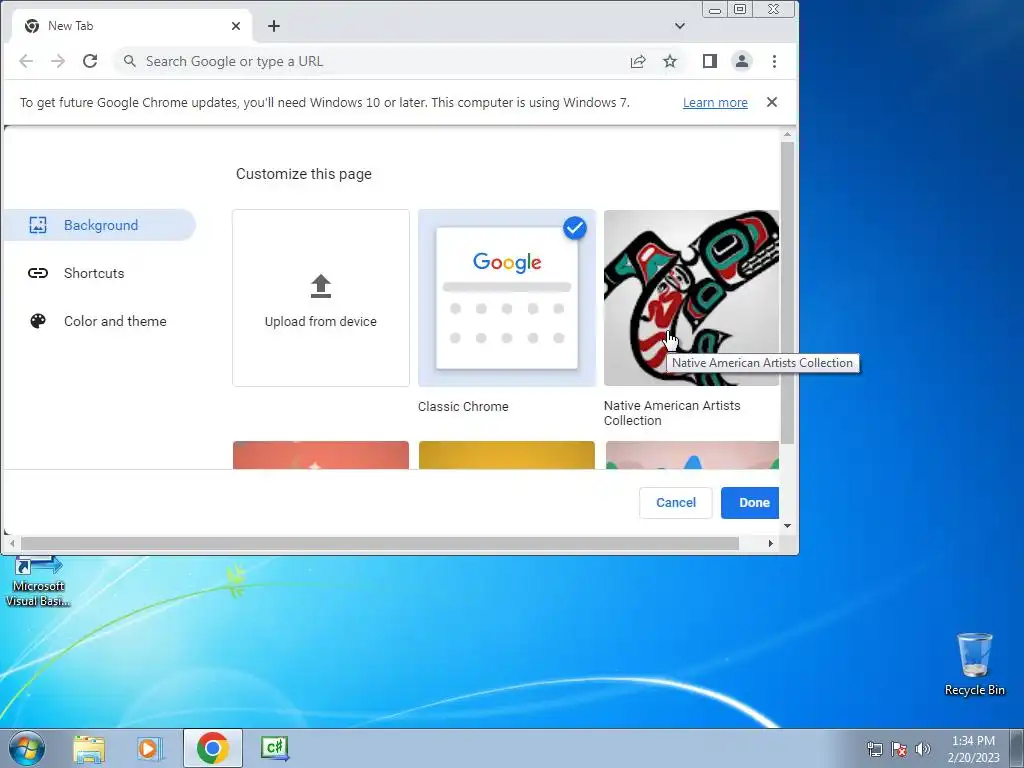Screen dimensions: 1024x768
Task: Confirm changes with the Done button
Action: pyautogui.click(x=750, y=503)
